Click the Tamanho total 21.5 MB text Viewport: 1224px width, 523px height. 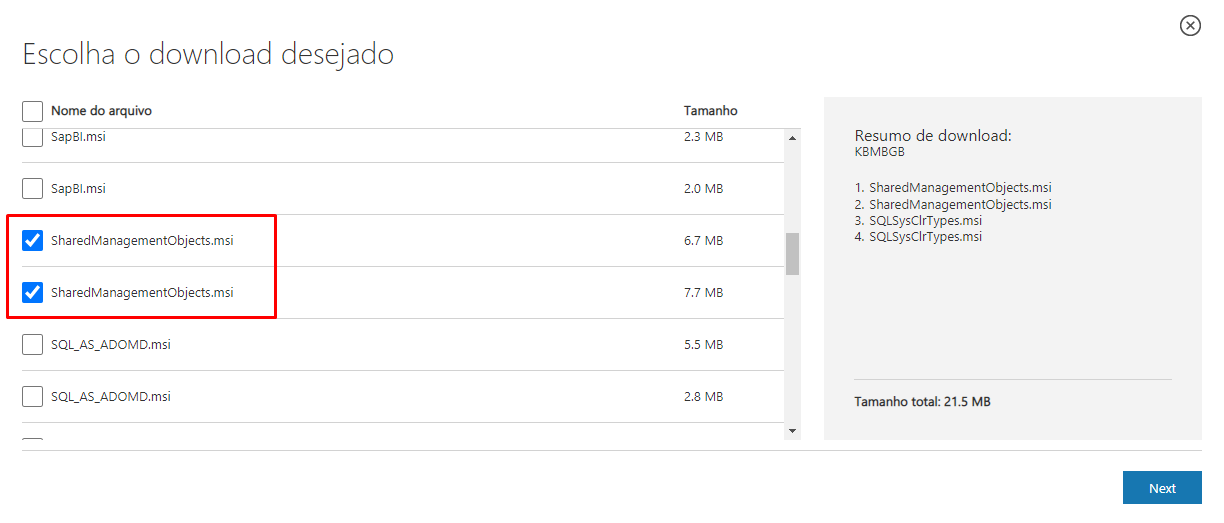tap(922, 402)
